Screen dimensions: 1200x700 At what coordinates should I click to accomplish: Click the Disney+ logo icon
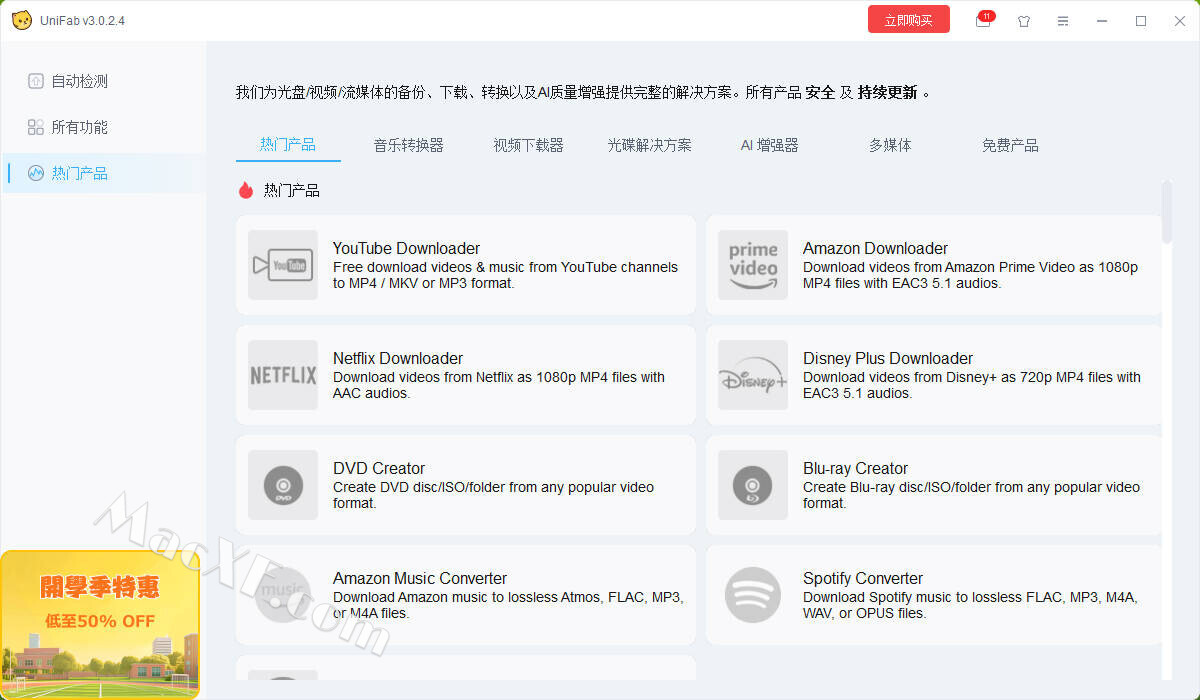(753, 375)
